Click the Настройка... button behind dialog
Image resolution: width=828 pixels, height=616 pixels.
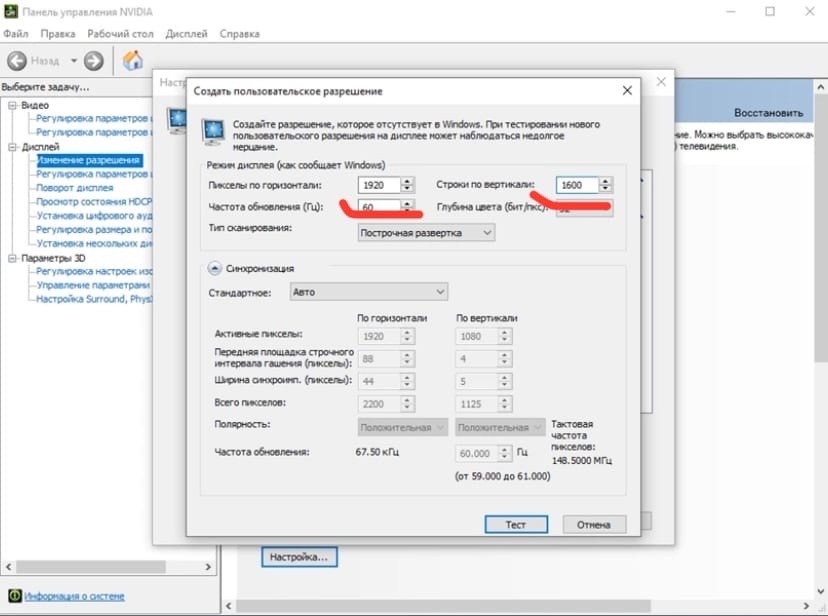click(x=299, y=557)
